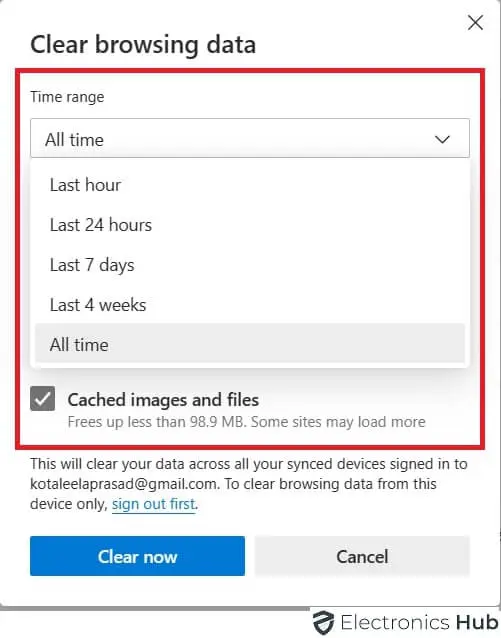
Task: Cancel clearing browsing data
Action: point(362,556)
